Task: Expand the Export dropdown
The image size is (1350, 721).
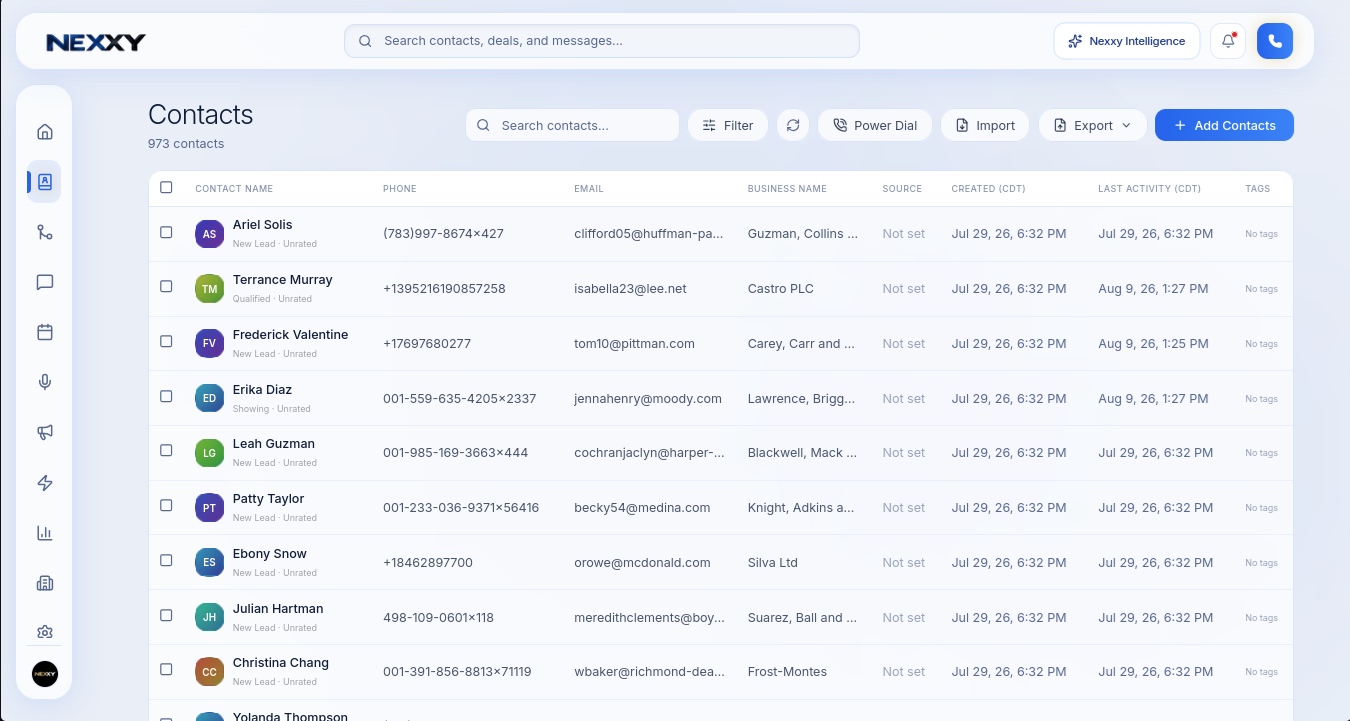Action: click(1093, 125)
